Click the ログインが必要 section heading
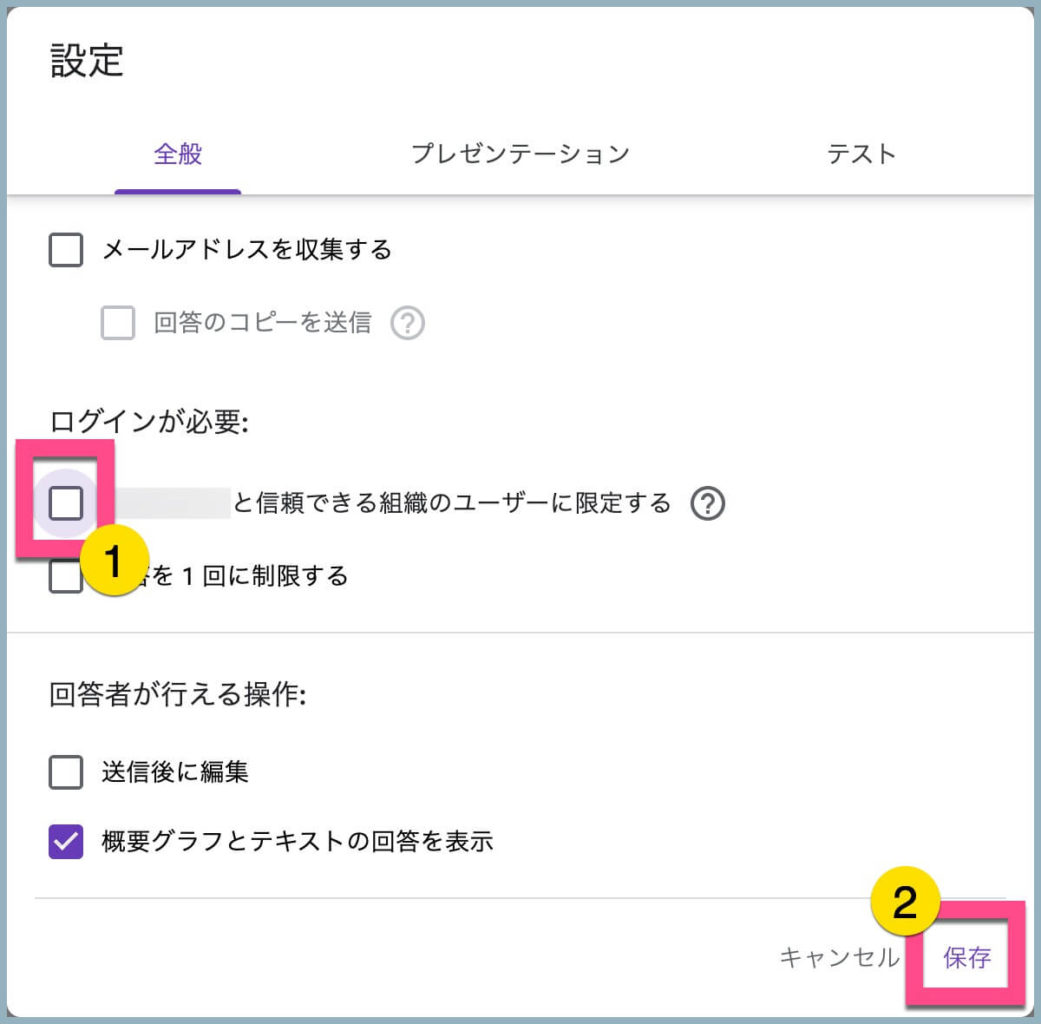1041x1024 pixels. tap(148, 423)
